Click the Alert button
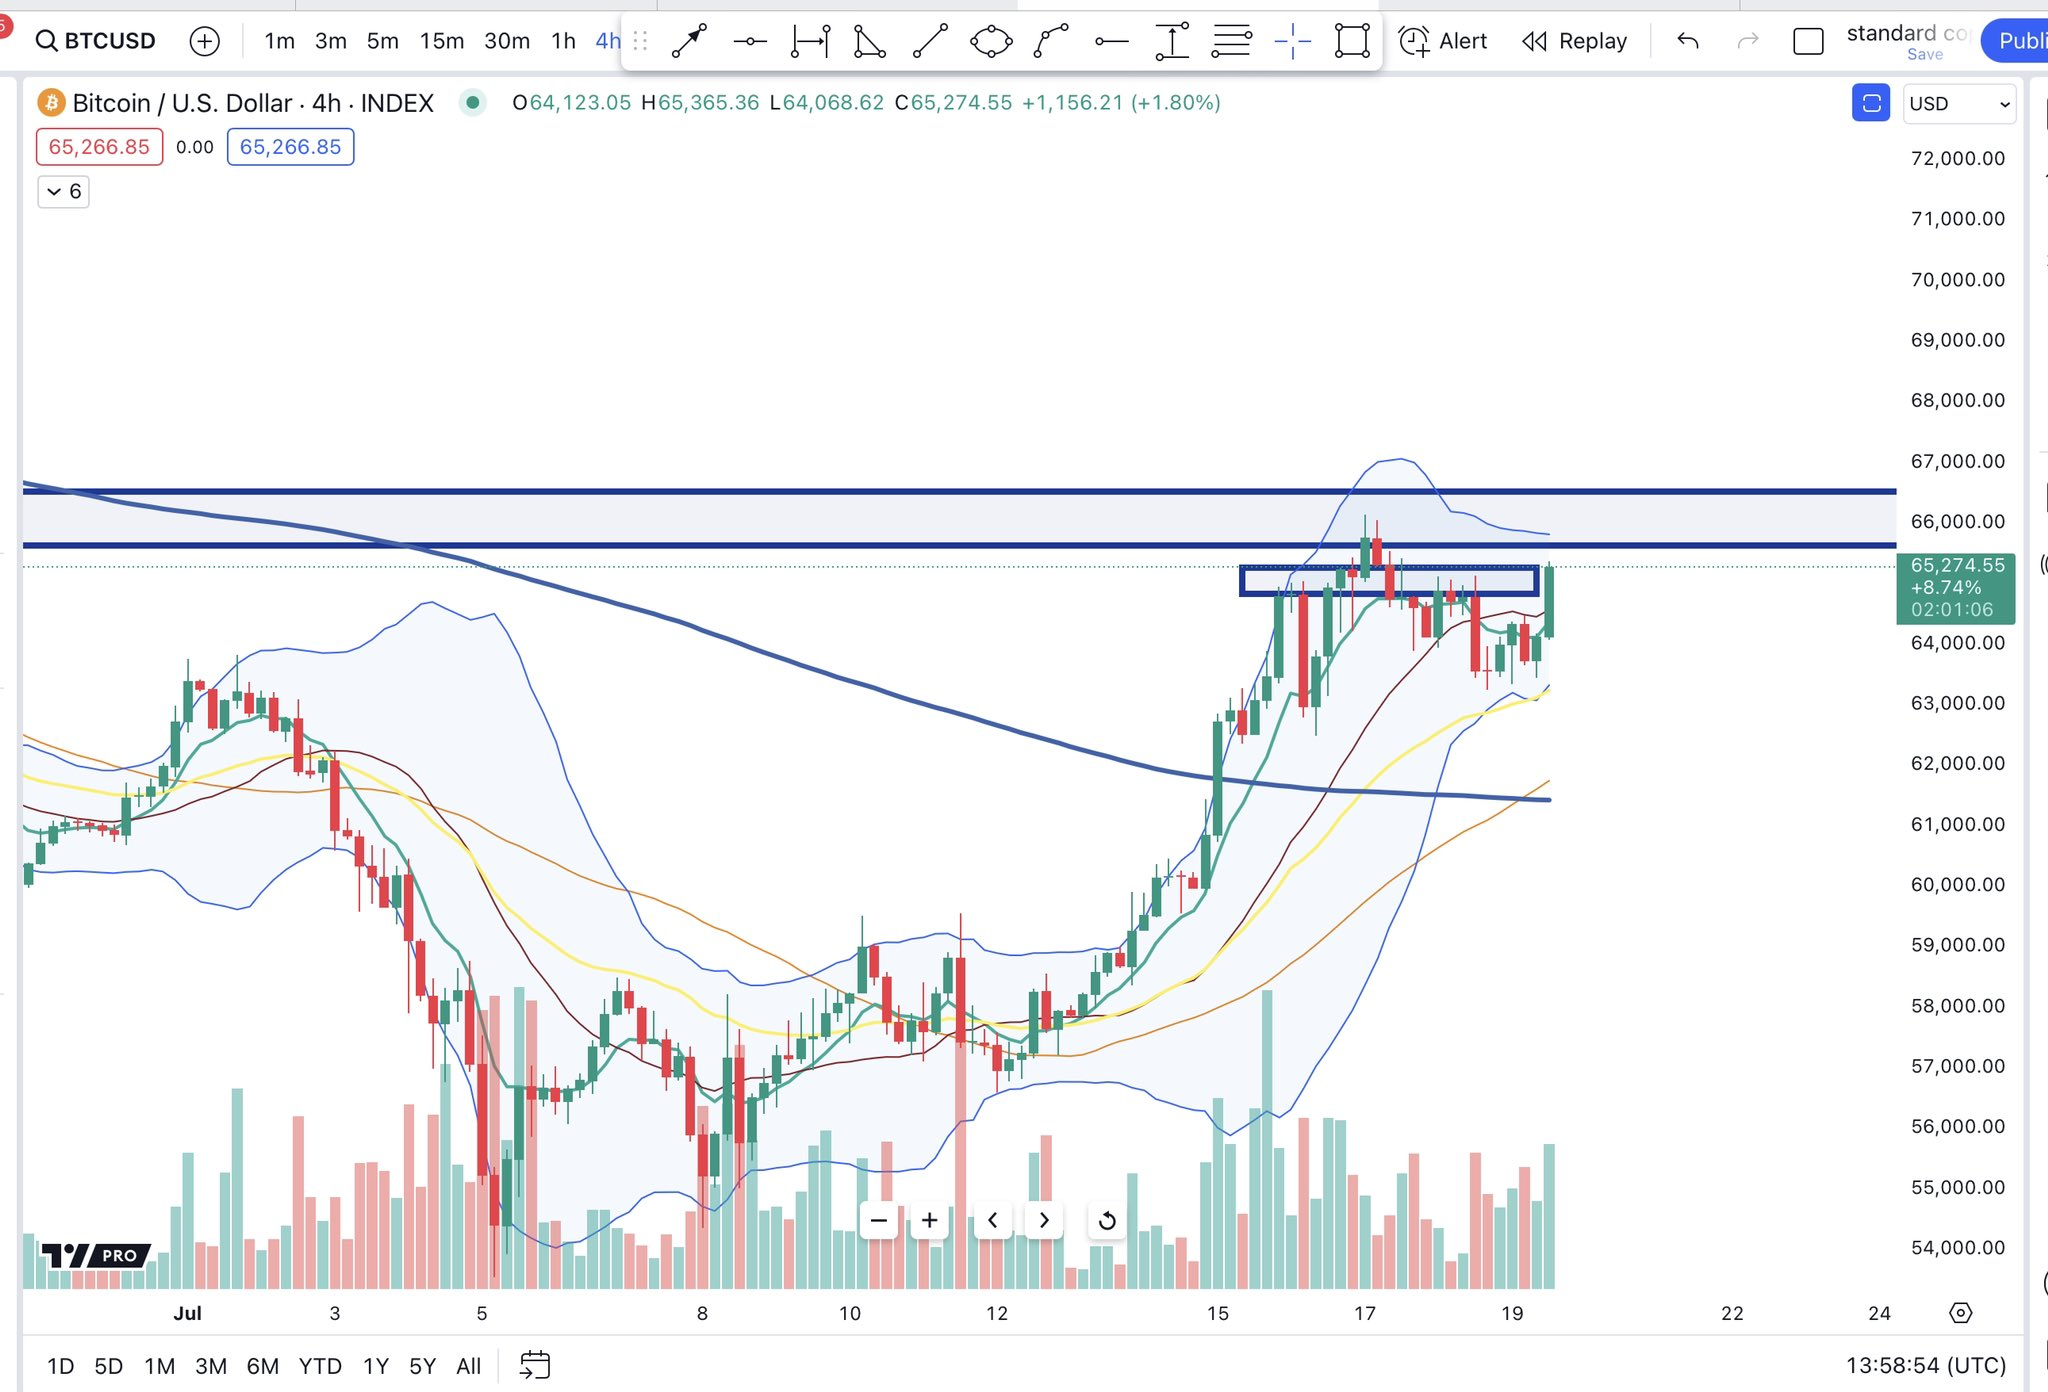The width and height of the screenshot is (2048, 1392). [1443, 41]
